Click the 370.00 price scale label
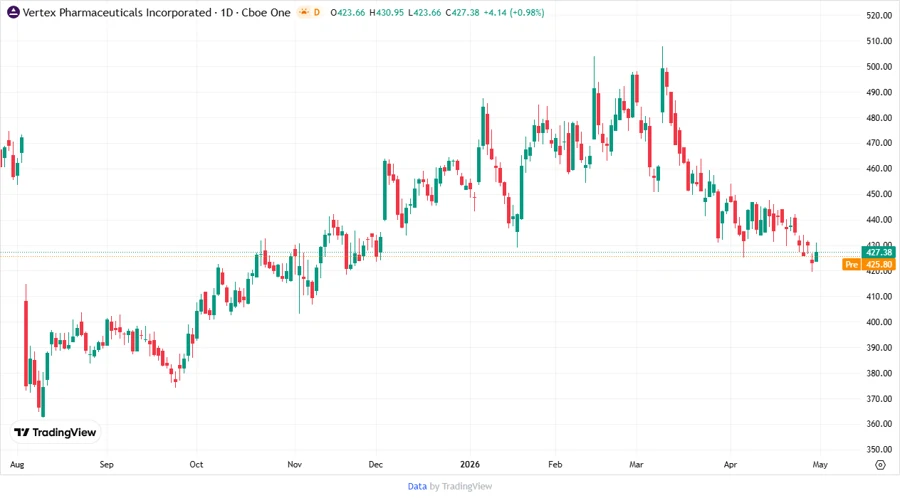This screenshot has height=498, width=900. [879, 398]
